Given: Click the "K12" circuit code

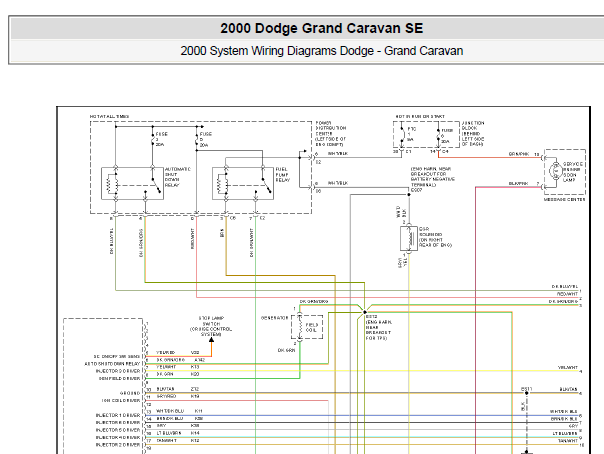Looking at the screenshot, I should click(195, 441).
